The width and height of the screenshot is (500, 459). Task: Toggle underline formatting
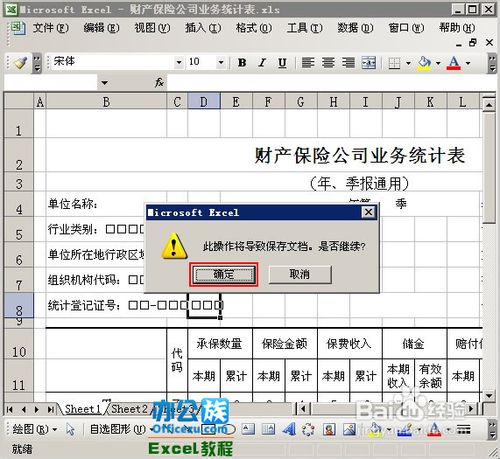tap(282, 62)
